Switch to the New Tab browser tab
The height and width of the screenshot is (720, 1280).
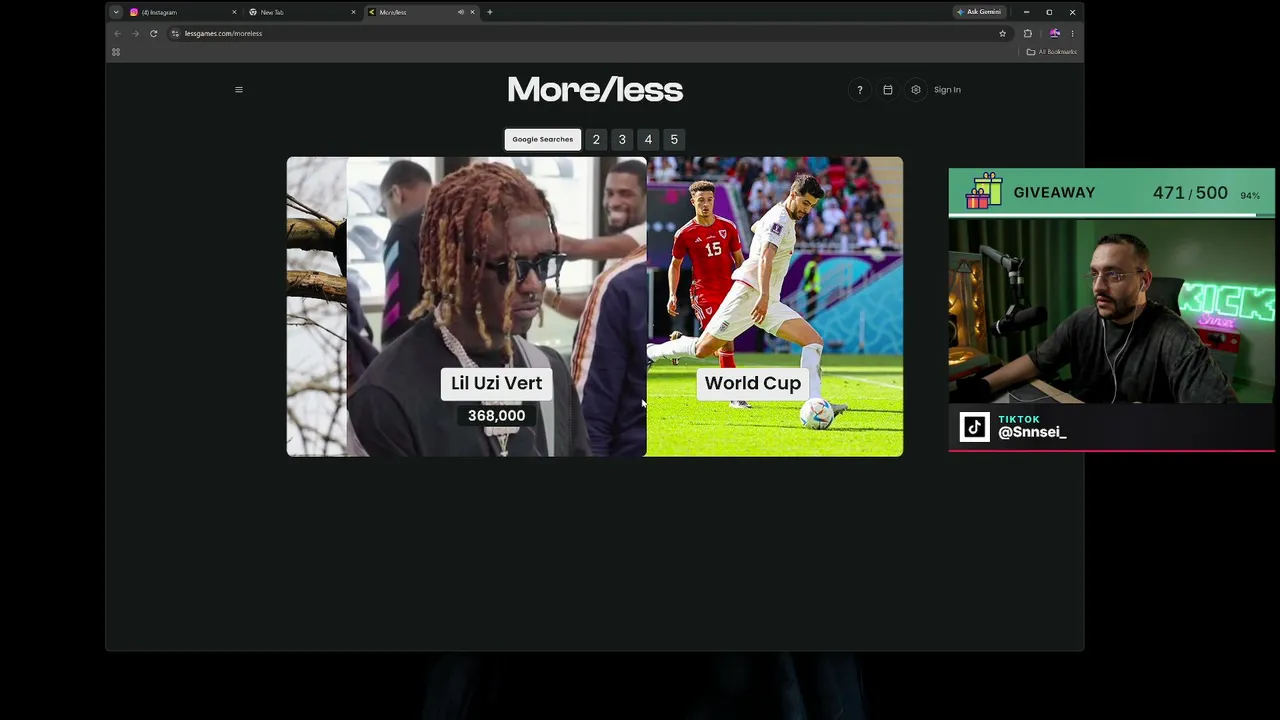[300, 12]
